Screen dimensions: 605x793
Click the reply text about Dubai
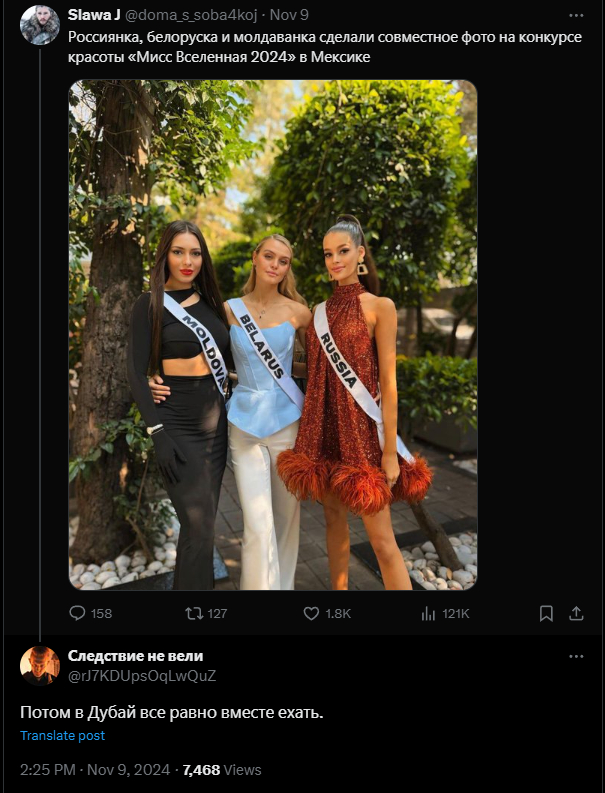tap(172, 713)
